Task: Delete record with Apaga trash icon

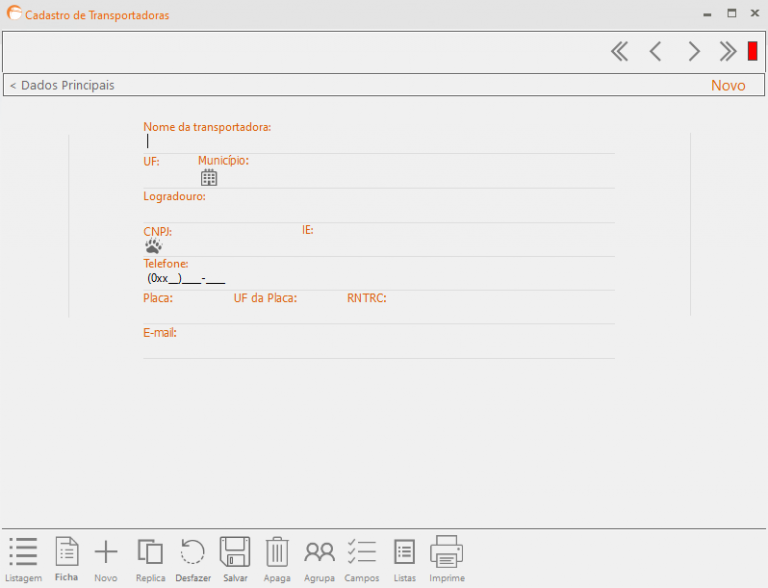Action: [x=277, y=553]
